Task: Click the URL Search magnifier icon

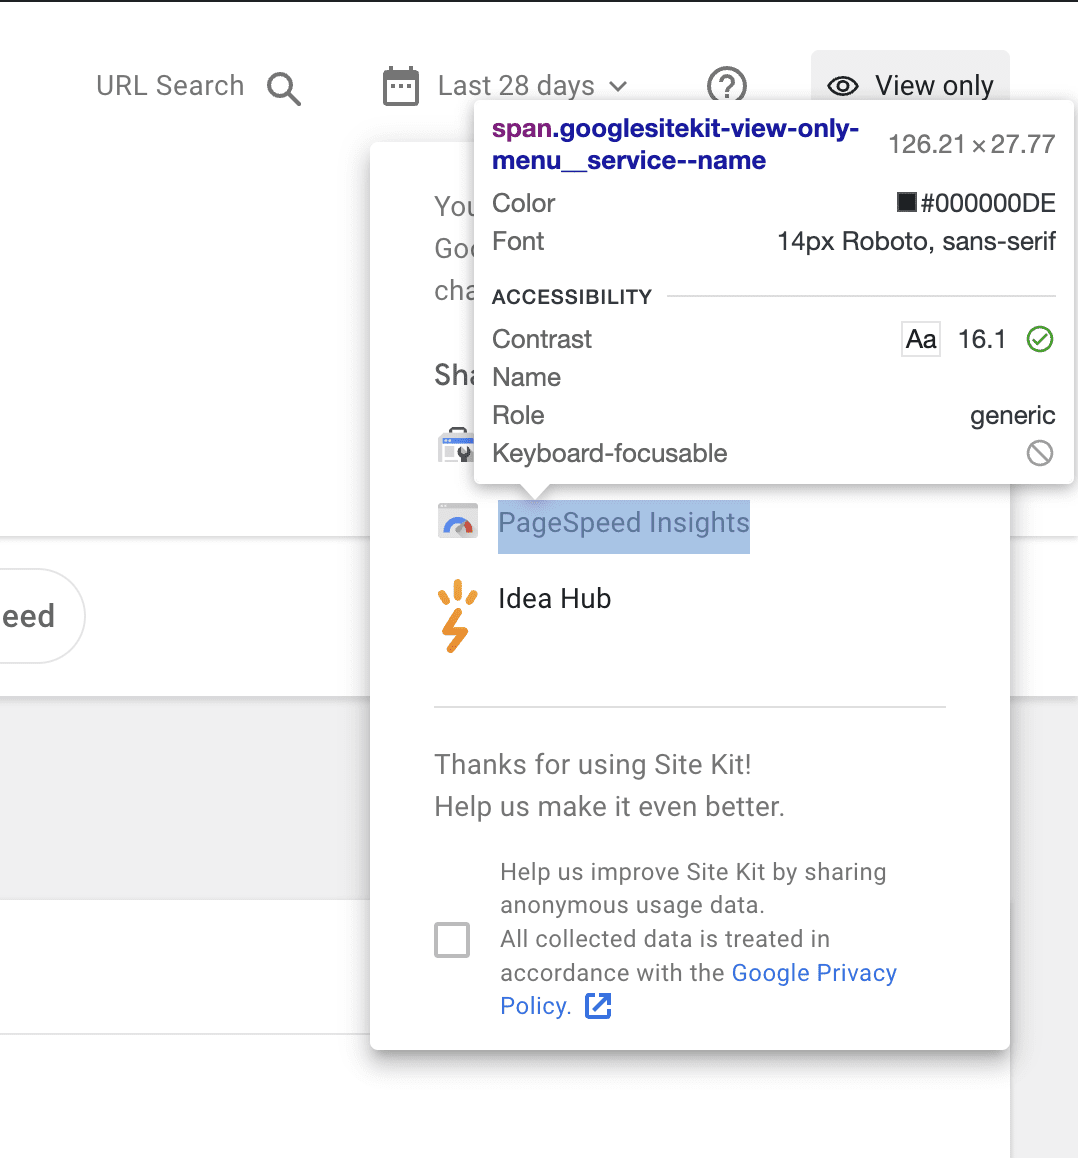Action: coord(284,89)
